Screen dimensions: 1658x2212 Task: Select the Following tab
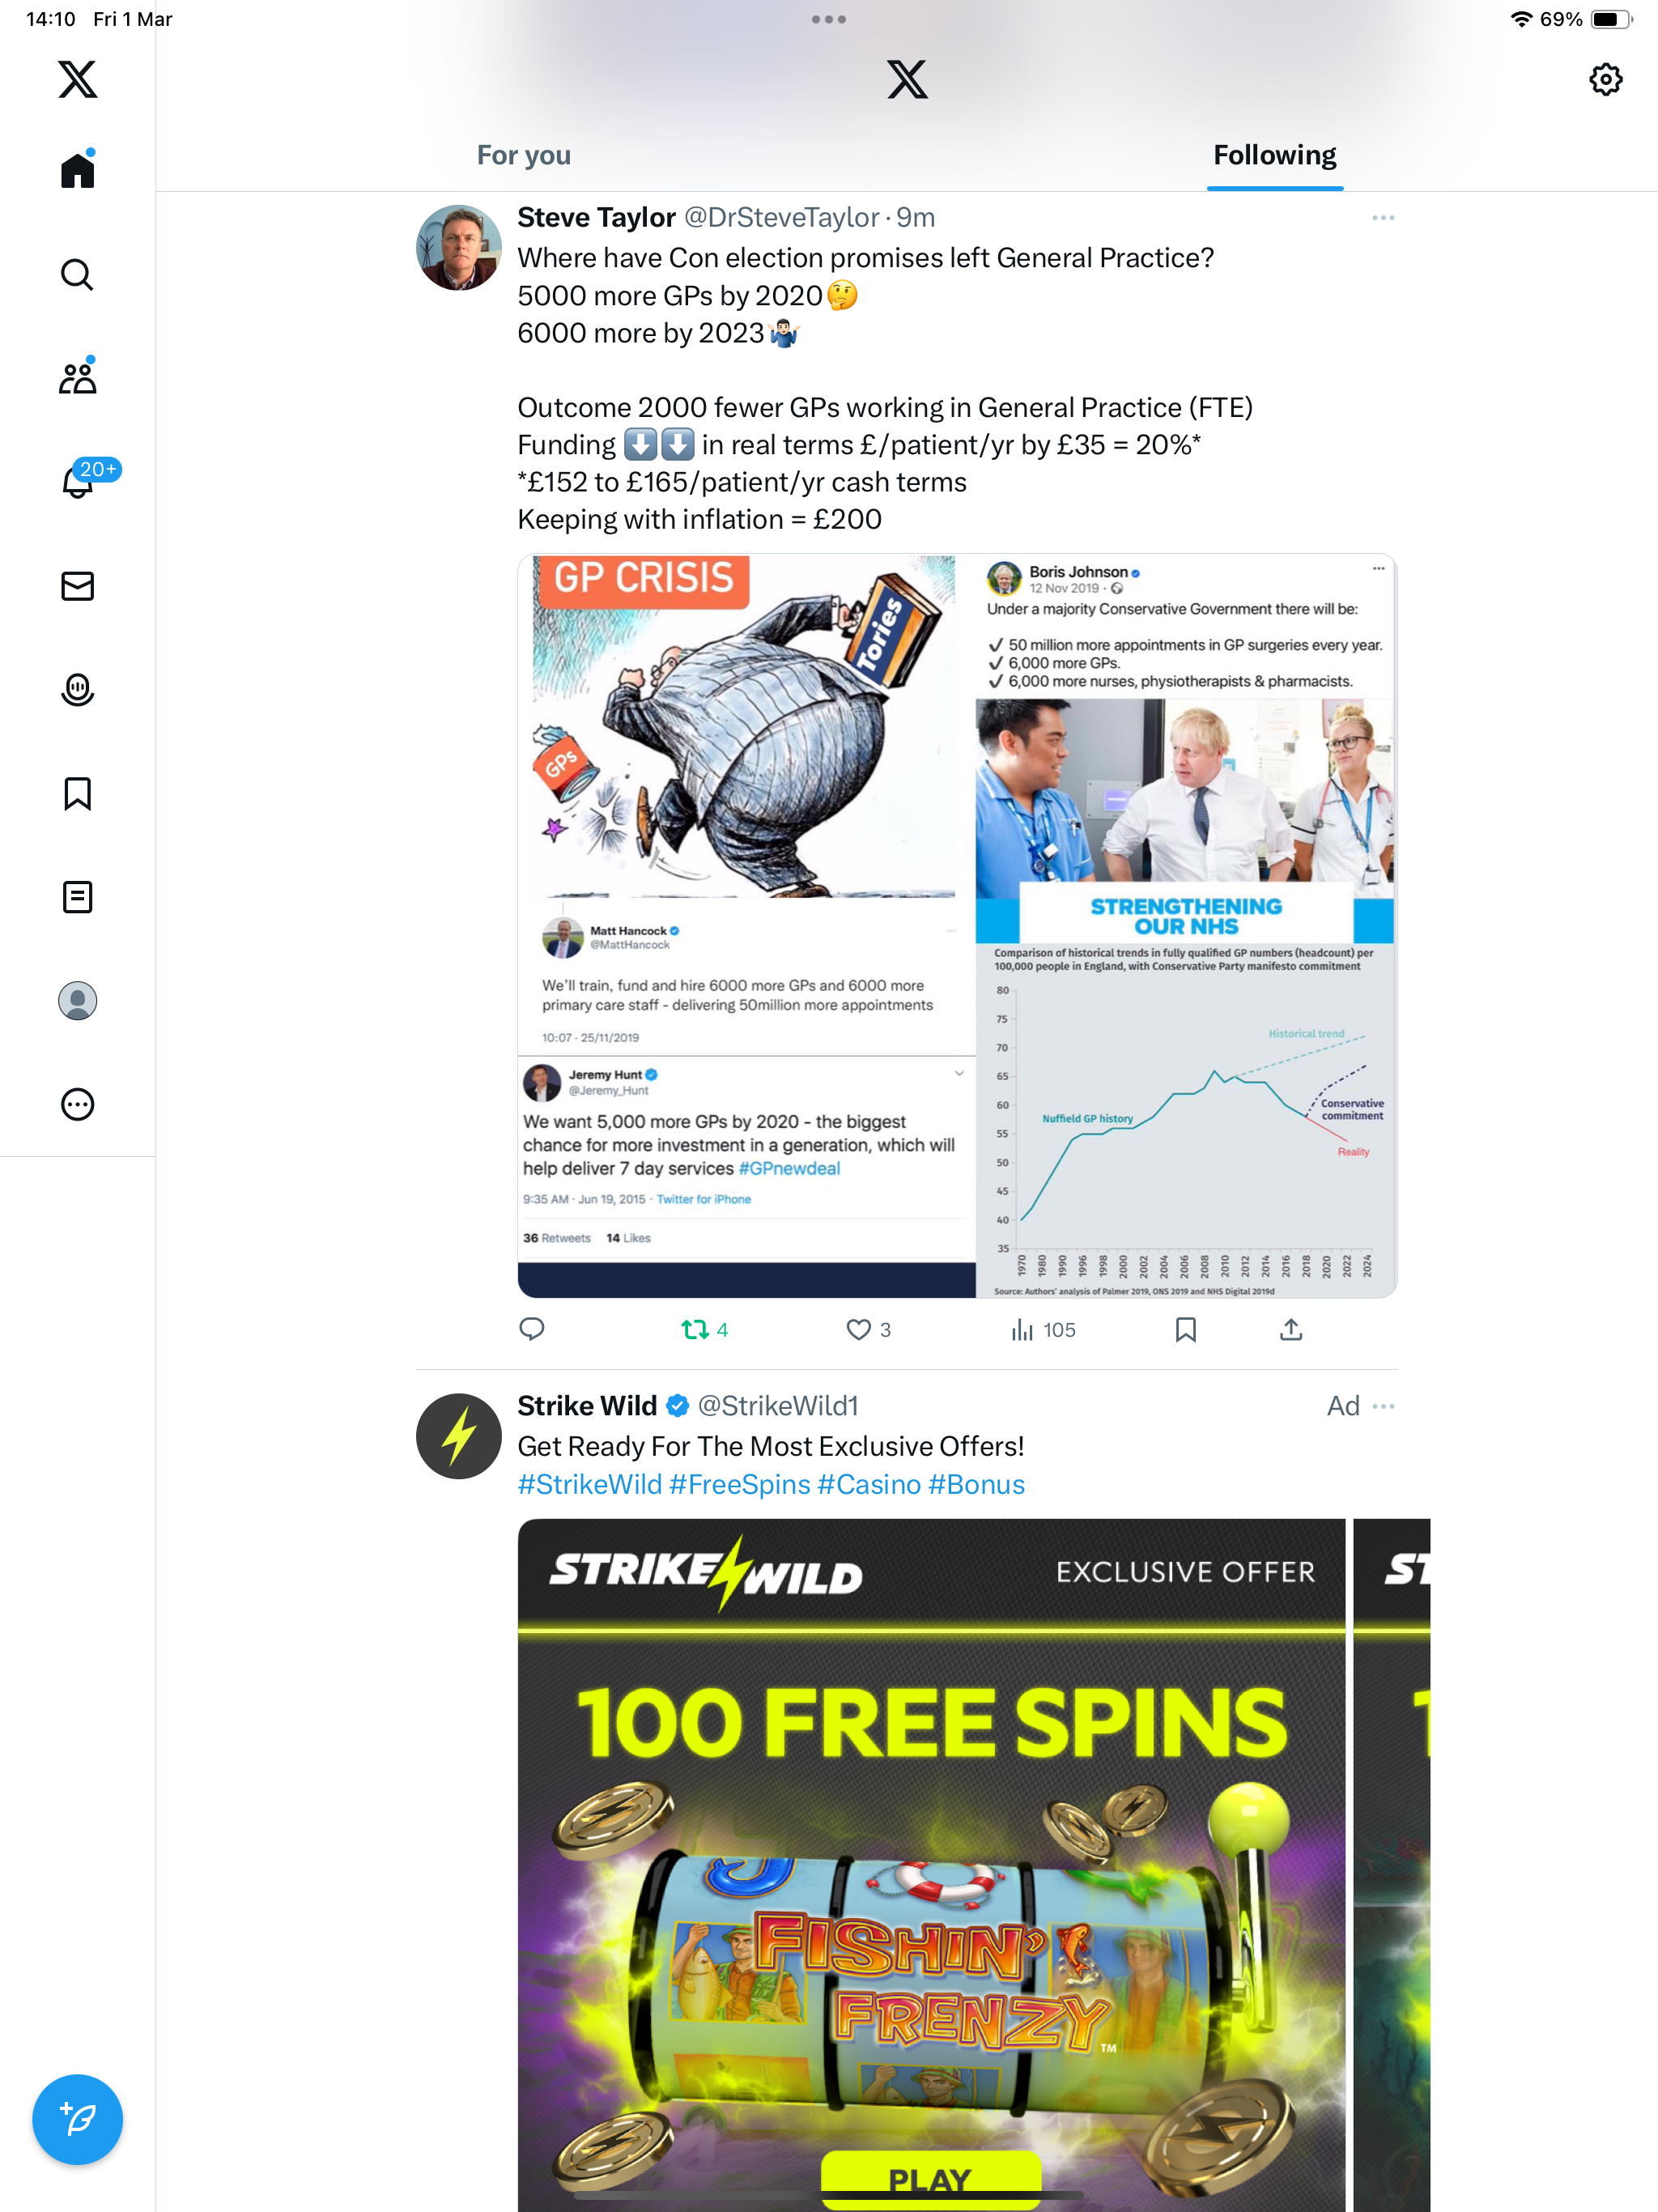1274,155
